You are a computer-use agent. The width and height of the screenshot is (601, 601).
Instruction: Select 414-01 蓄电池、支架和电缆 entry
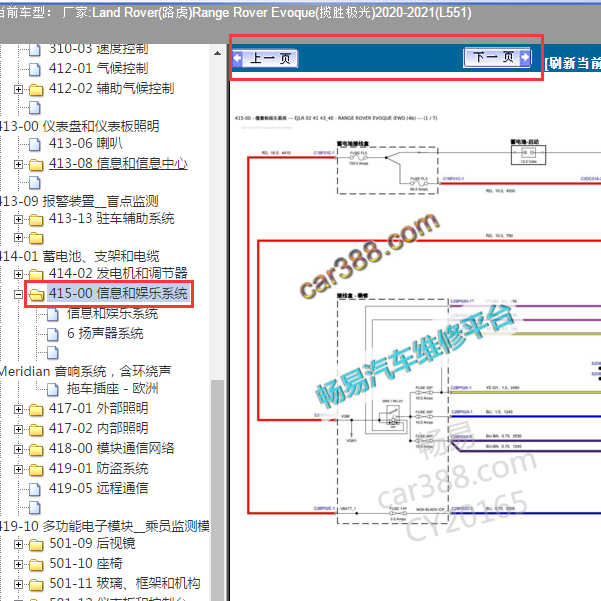pos(79,256)
